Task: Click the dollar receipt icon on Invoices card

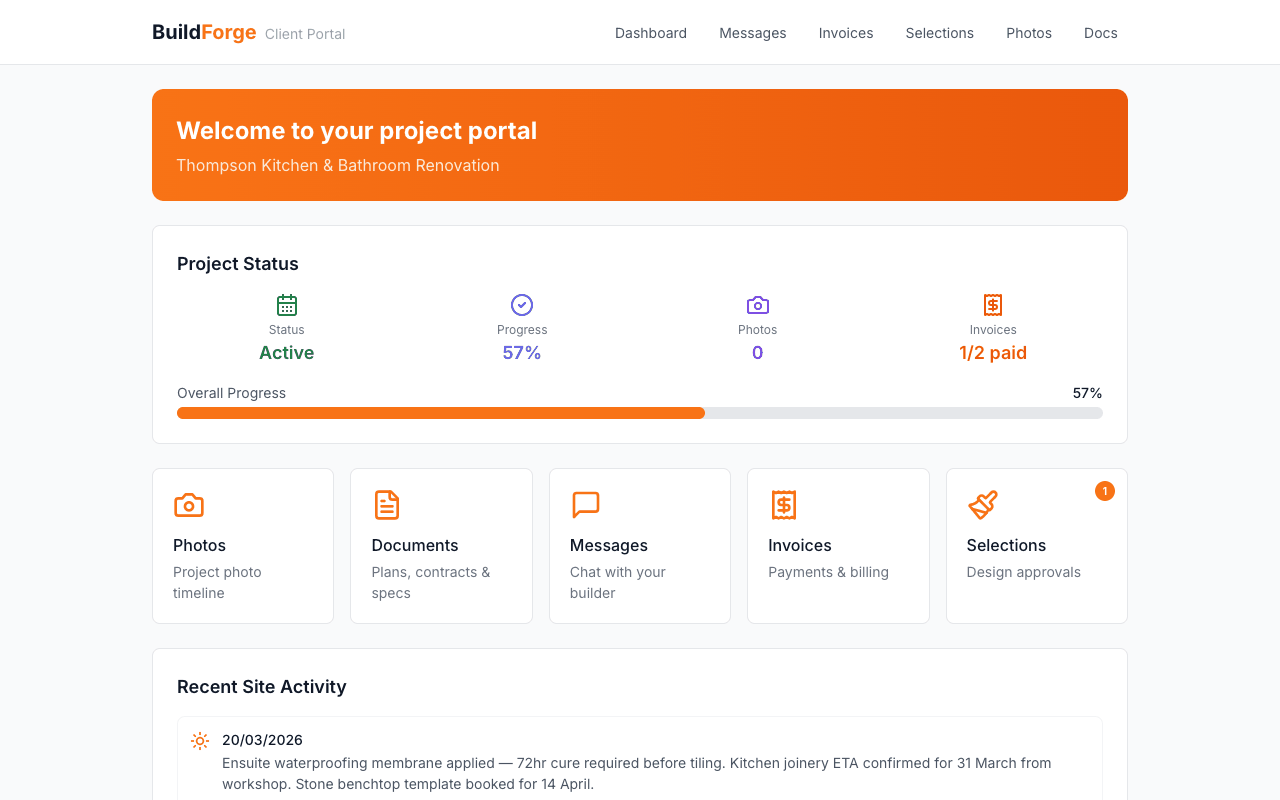Action: coord(784,505)
